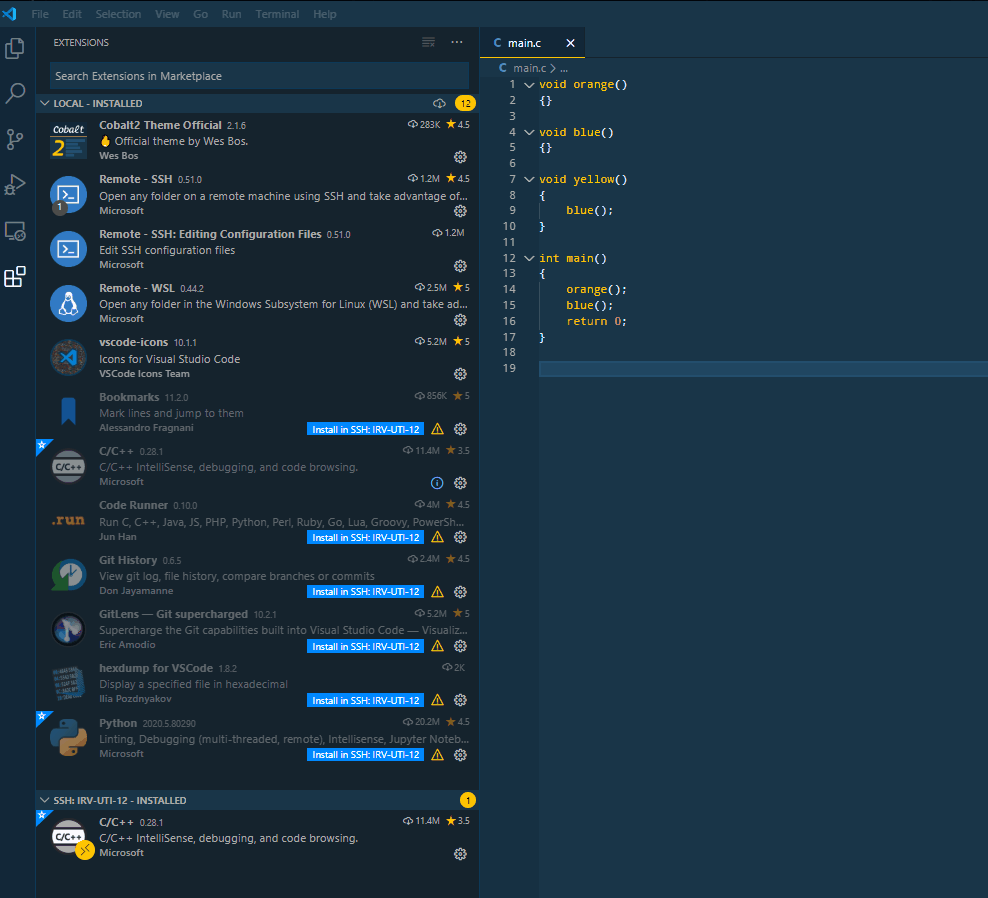Open the Terminal menu
Screen dimensions: 988x898
click(277, 13)
